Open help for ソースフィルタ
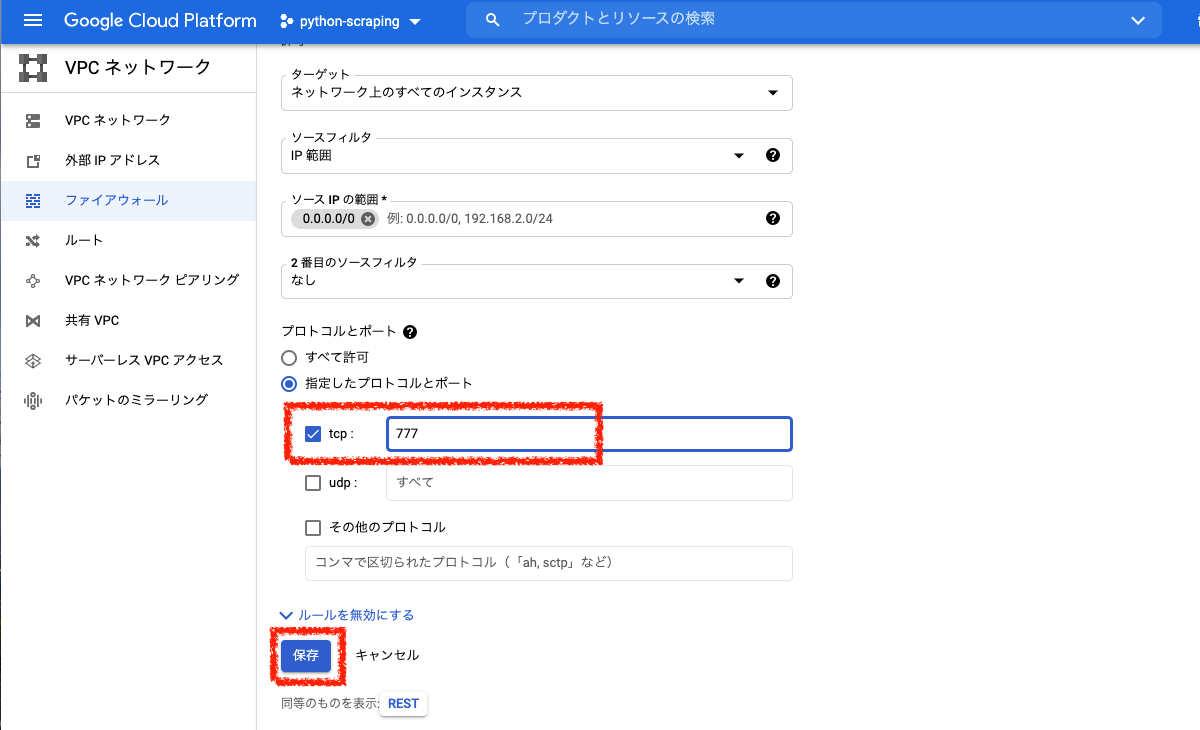 tap(773, 155)
